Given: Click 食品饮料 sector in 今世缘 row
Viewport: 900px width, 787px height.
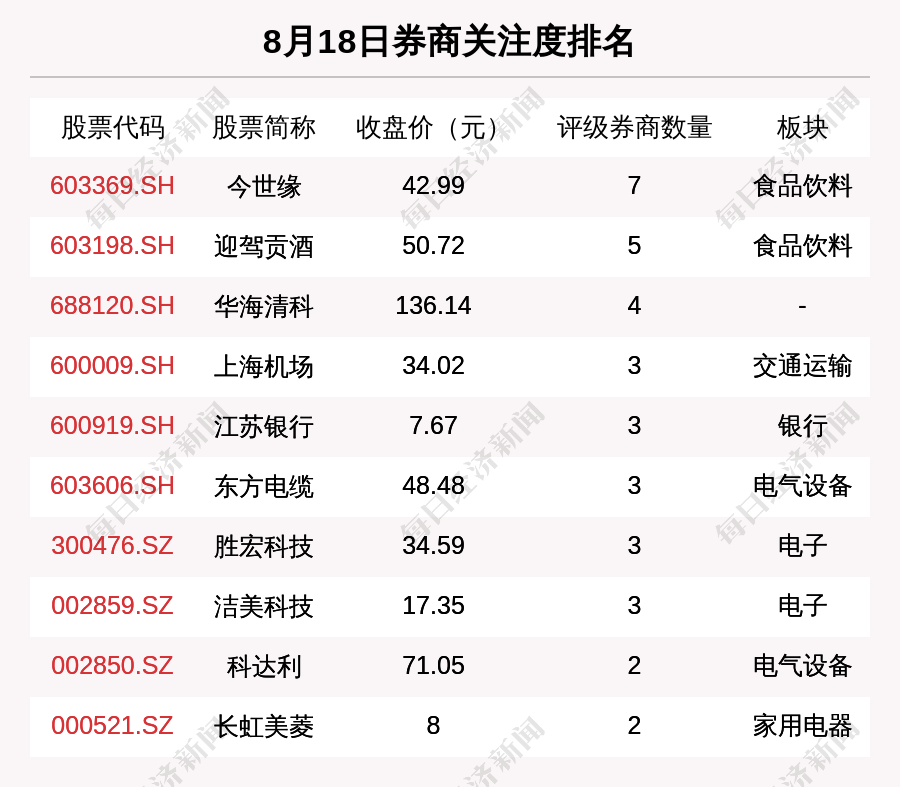Looking at the screenshot, I should [802, 187].
